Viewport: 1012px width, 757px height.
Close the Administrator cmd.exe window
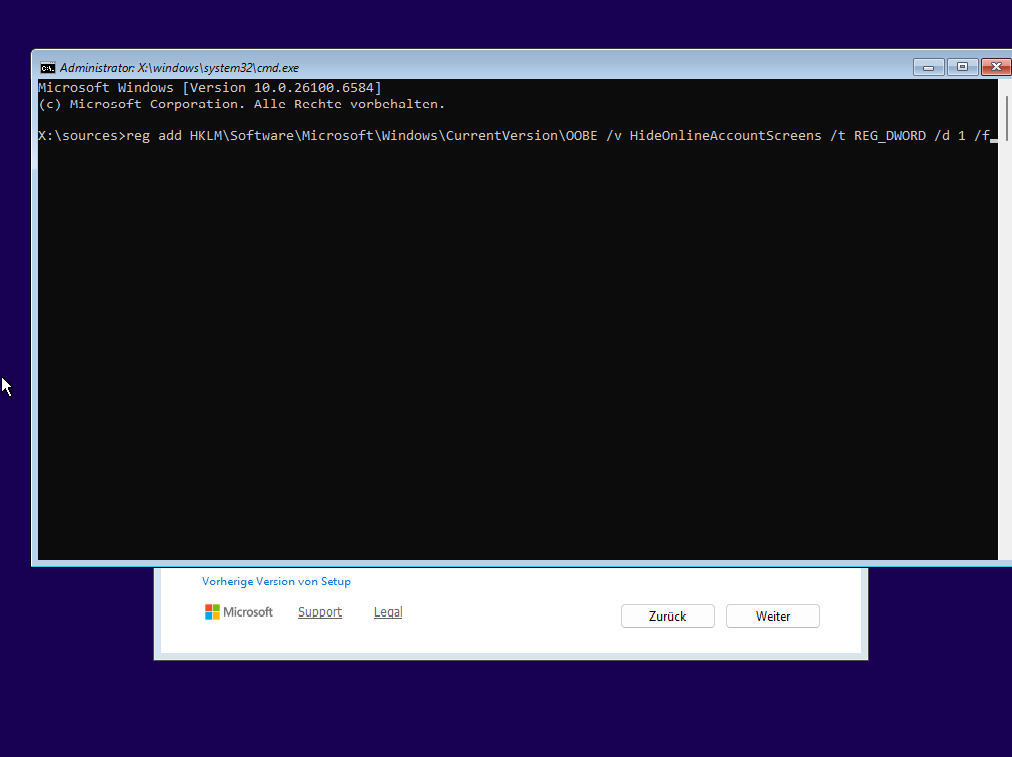coord(996,67)
